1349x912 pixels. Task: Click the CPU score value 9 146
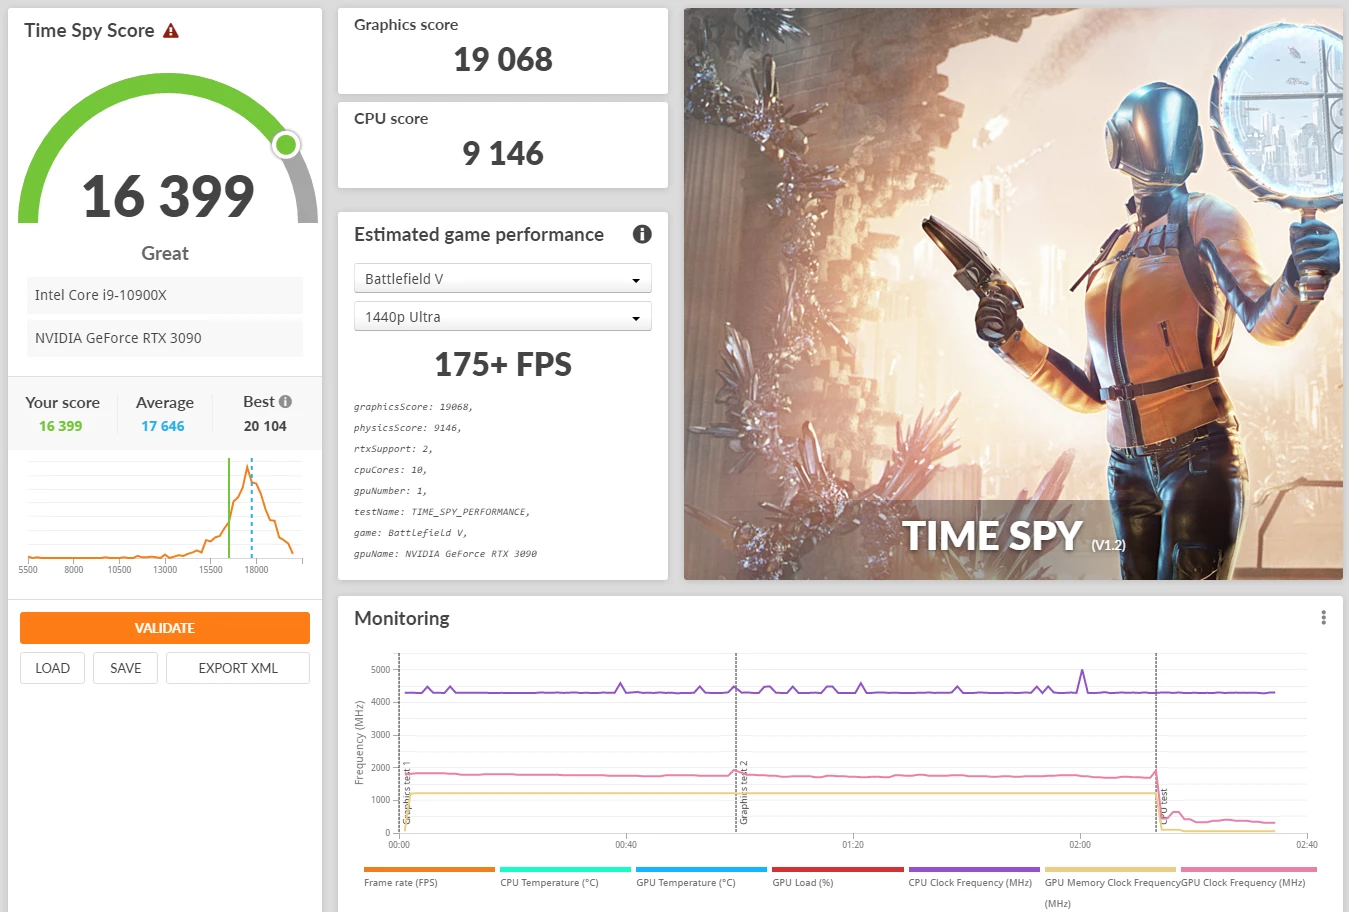pyautogui.click(x=503, y=154)
